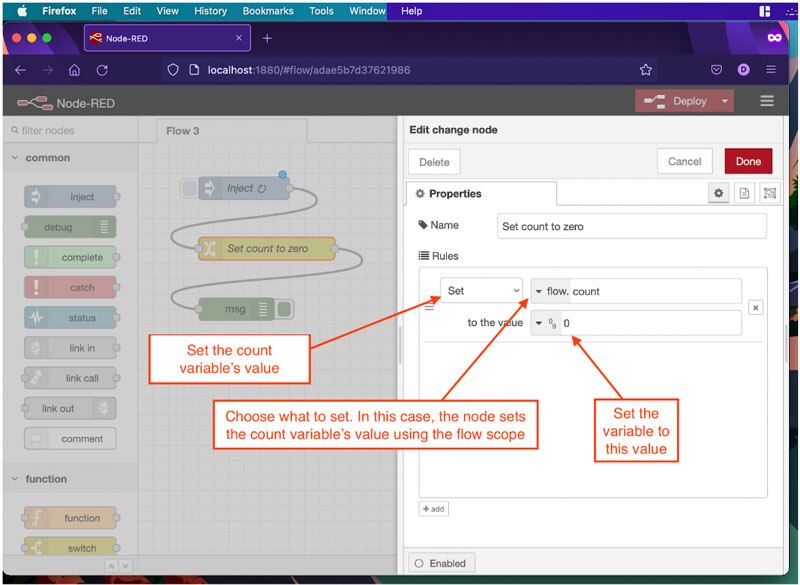Click the Cancel button
This screenshot has height=585, width=800.
pos(684,161)
